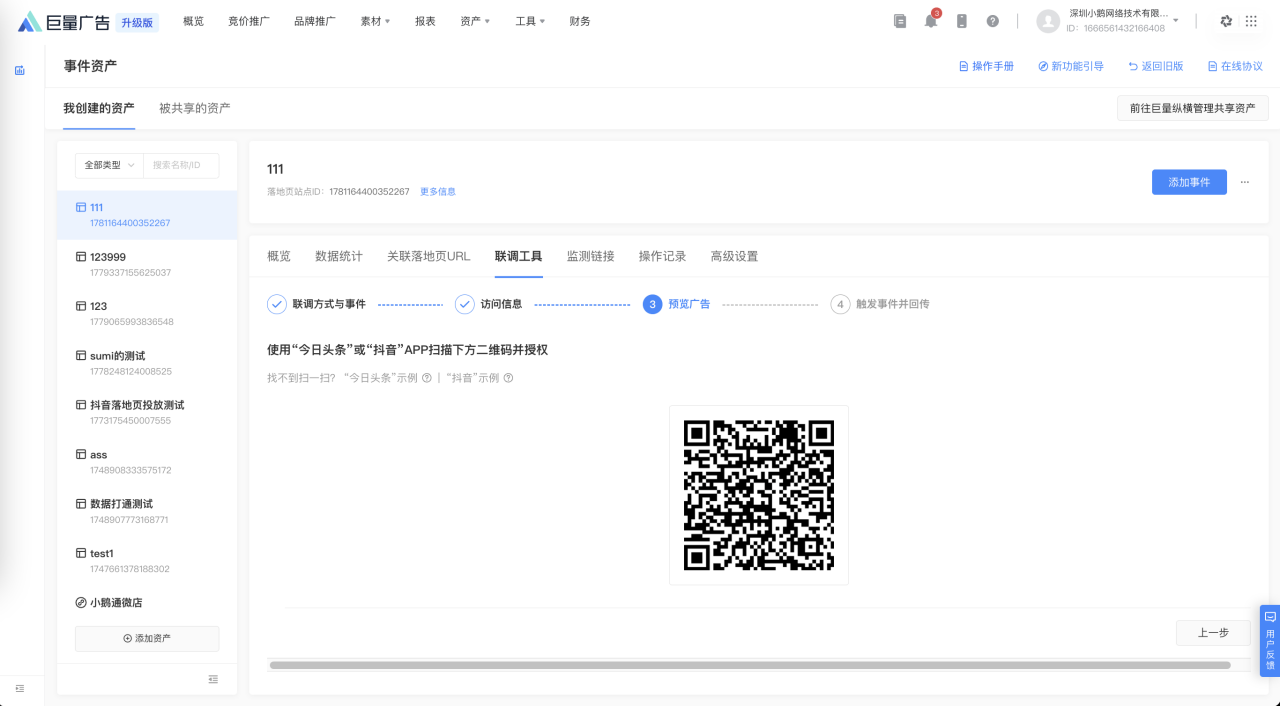Click 前往巨量纵横管理共享资产 button
This screenshot has height=706, width=1280.
(1192, 108)
